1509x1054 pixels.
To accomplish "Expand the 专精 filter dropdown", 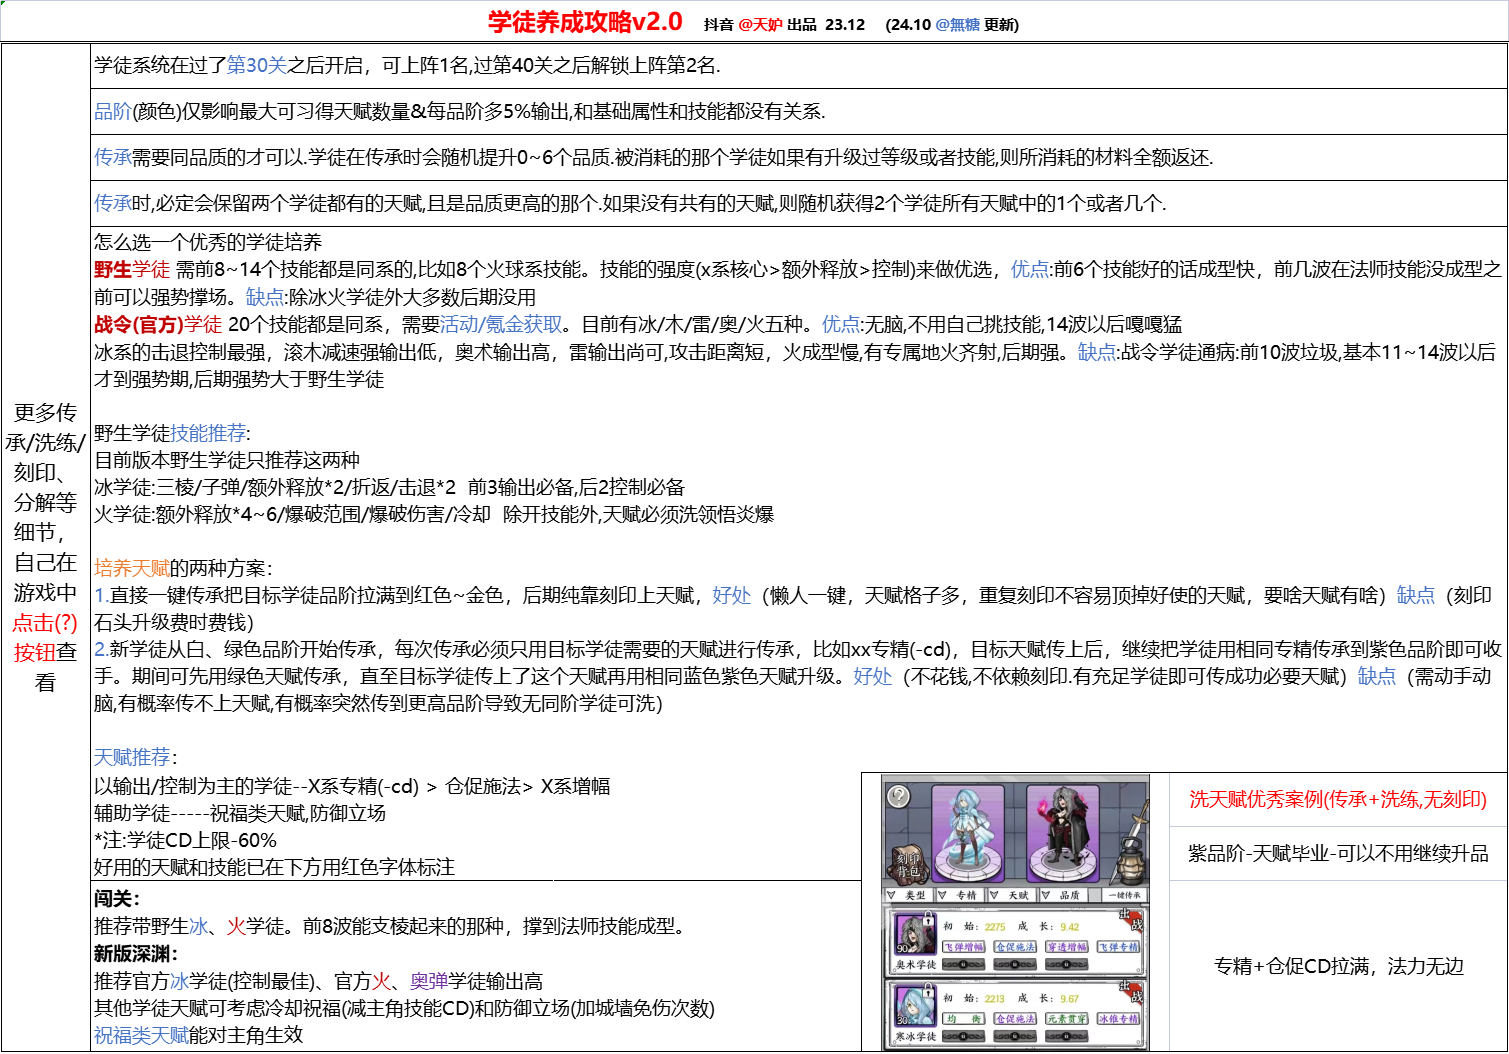I will (x=959, y=895).
